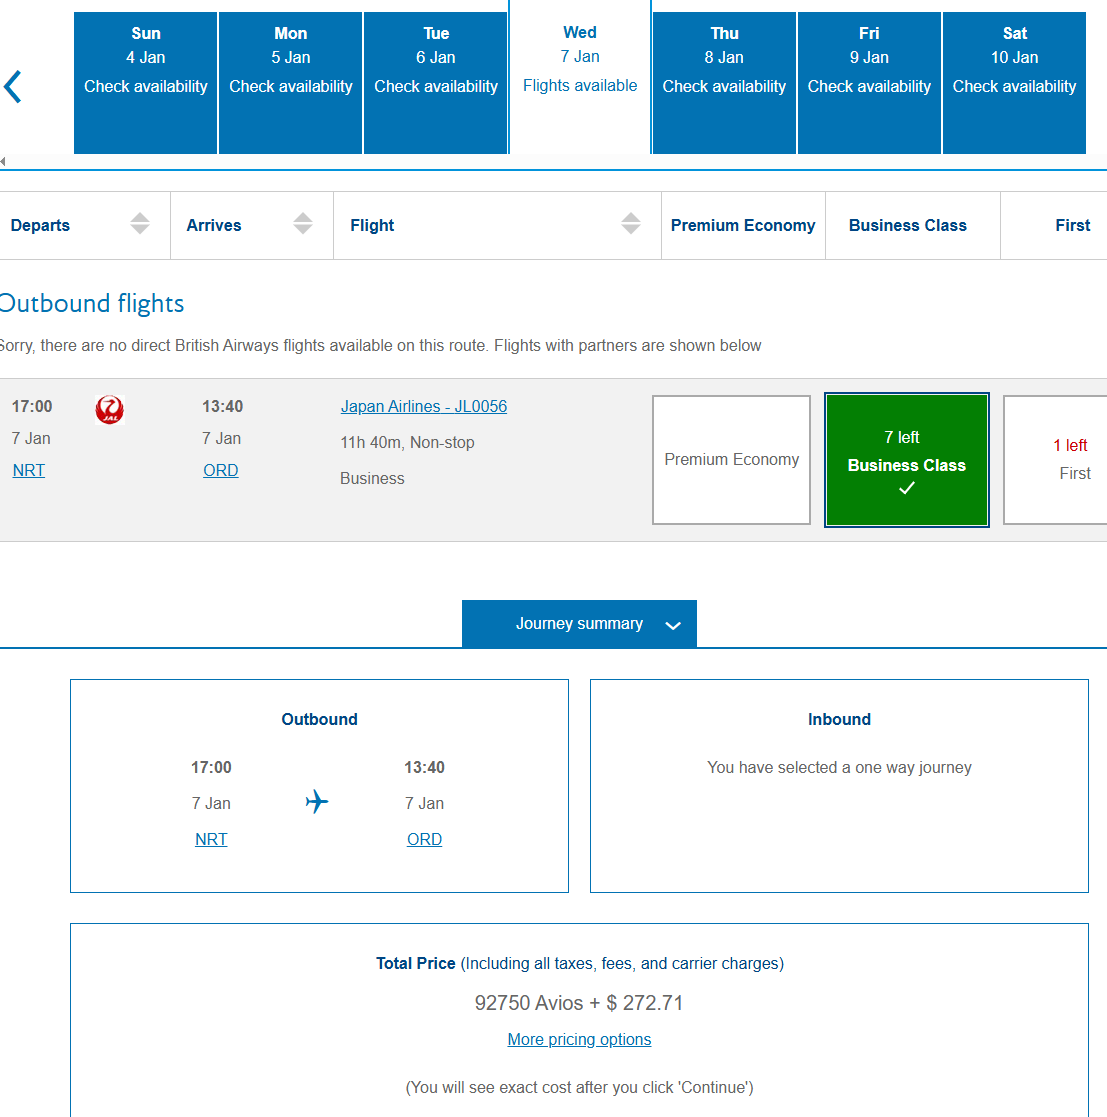Viewport: 1107px width, 1117px height.
Task: Click the 13:40 arrival time in flight row
Action: 222,407
